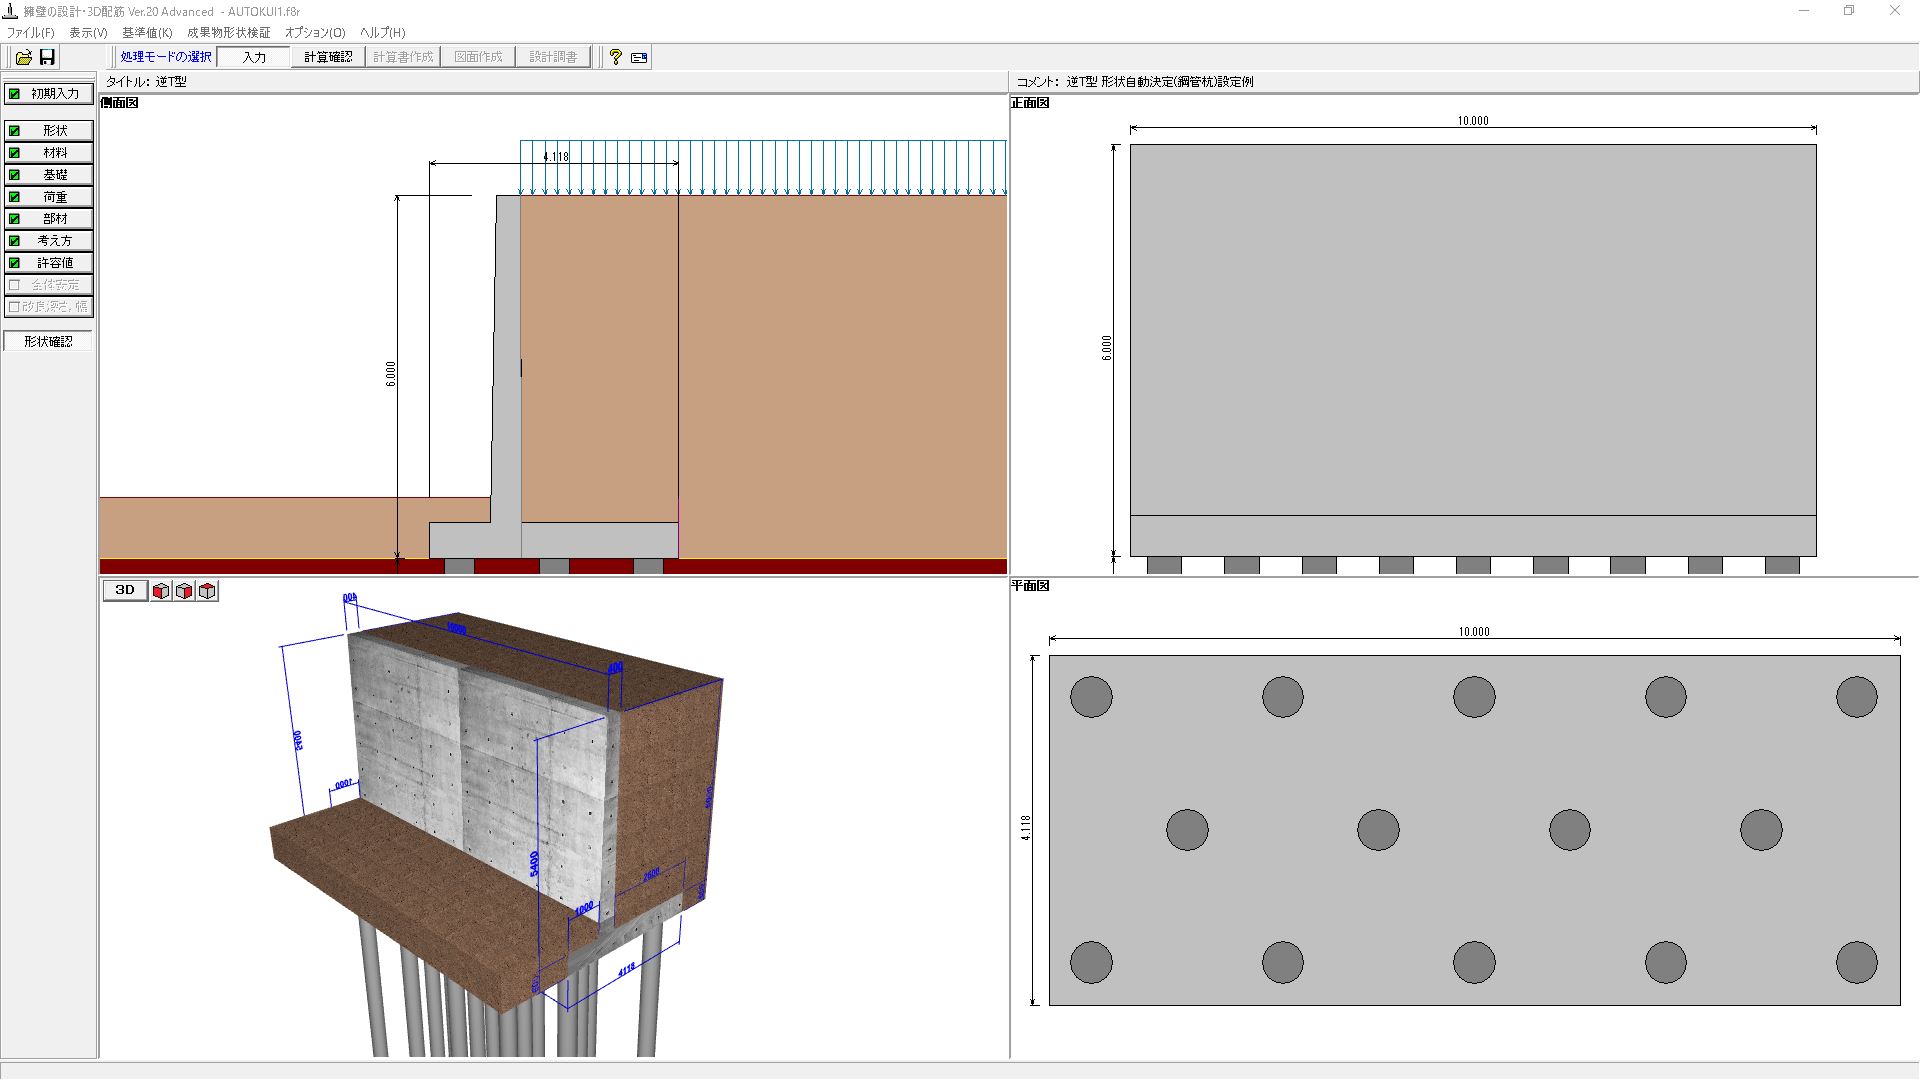
Task: Click the green check next to 基礎
Action: pyautogui.click(x=14, y=175)
